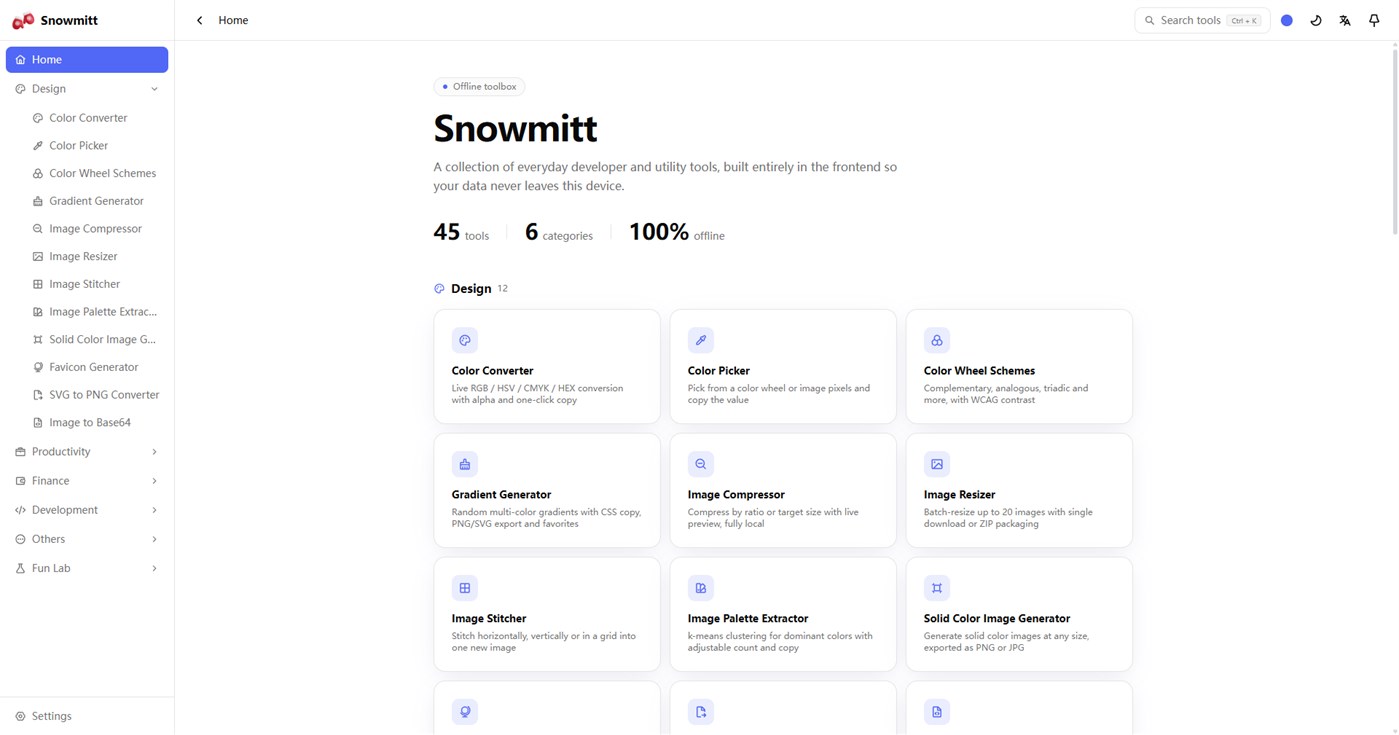Open Image Palette Extractor in sidebar
This screenshot has height=735, width=1399.
coord(95,312)
